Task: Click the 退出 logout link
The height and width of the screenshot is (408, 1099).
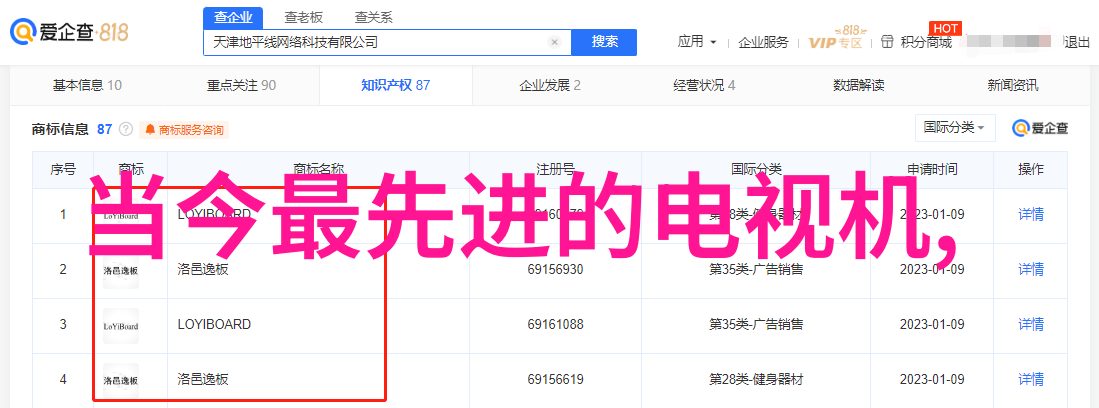Action: pyautogui.click(x=1077, y=42)
